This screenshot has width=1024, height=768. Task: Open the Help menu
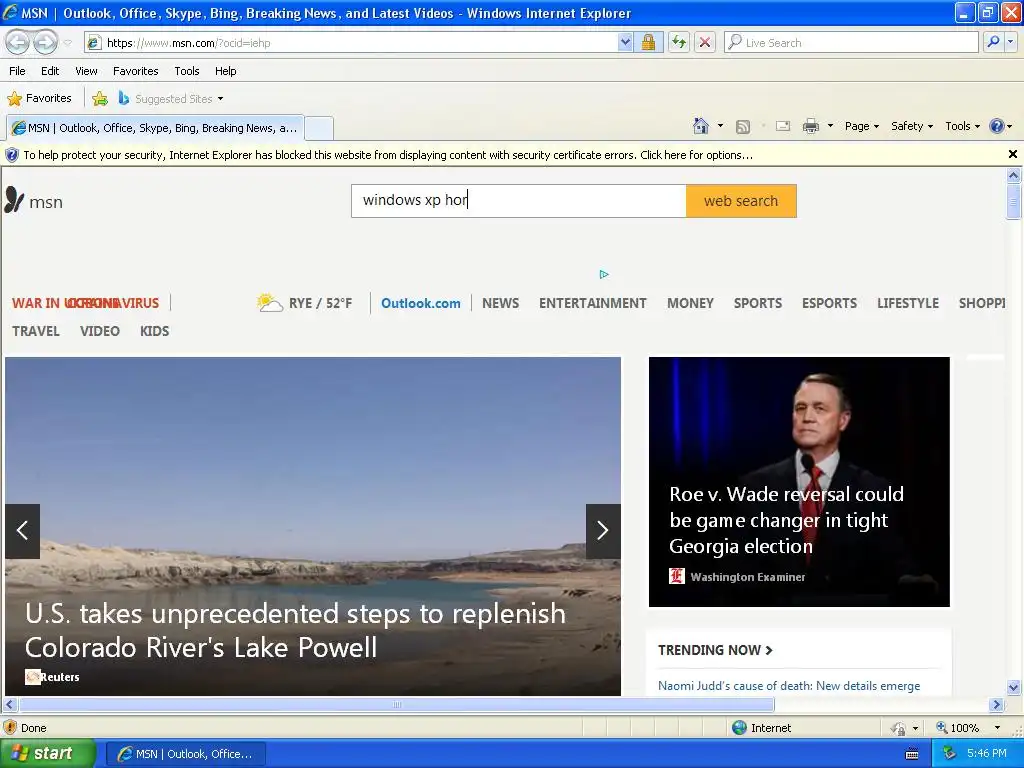point(225,71)
